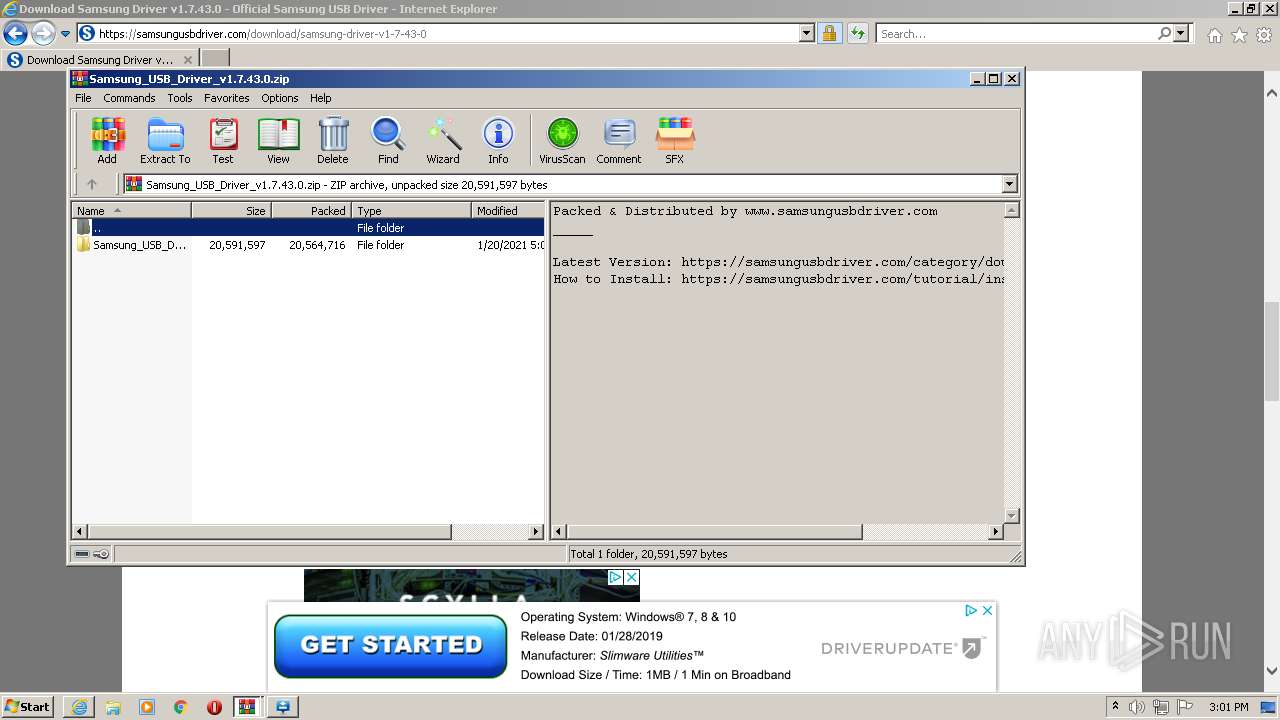
Task: Click the web page vertical scrollbar thumb
Action: coord(1272,351)
